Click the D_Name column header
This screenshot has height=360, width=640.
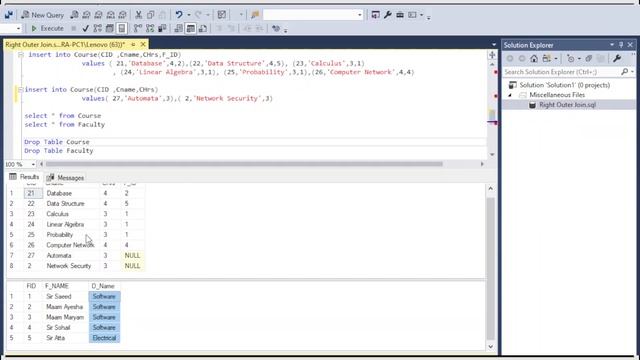coord(104,286)
